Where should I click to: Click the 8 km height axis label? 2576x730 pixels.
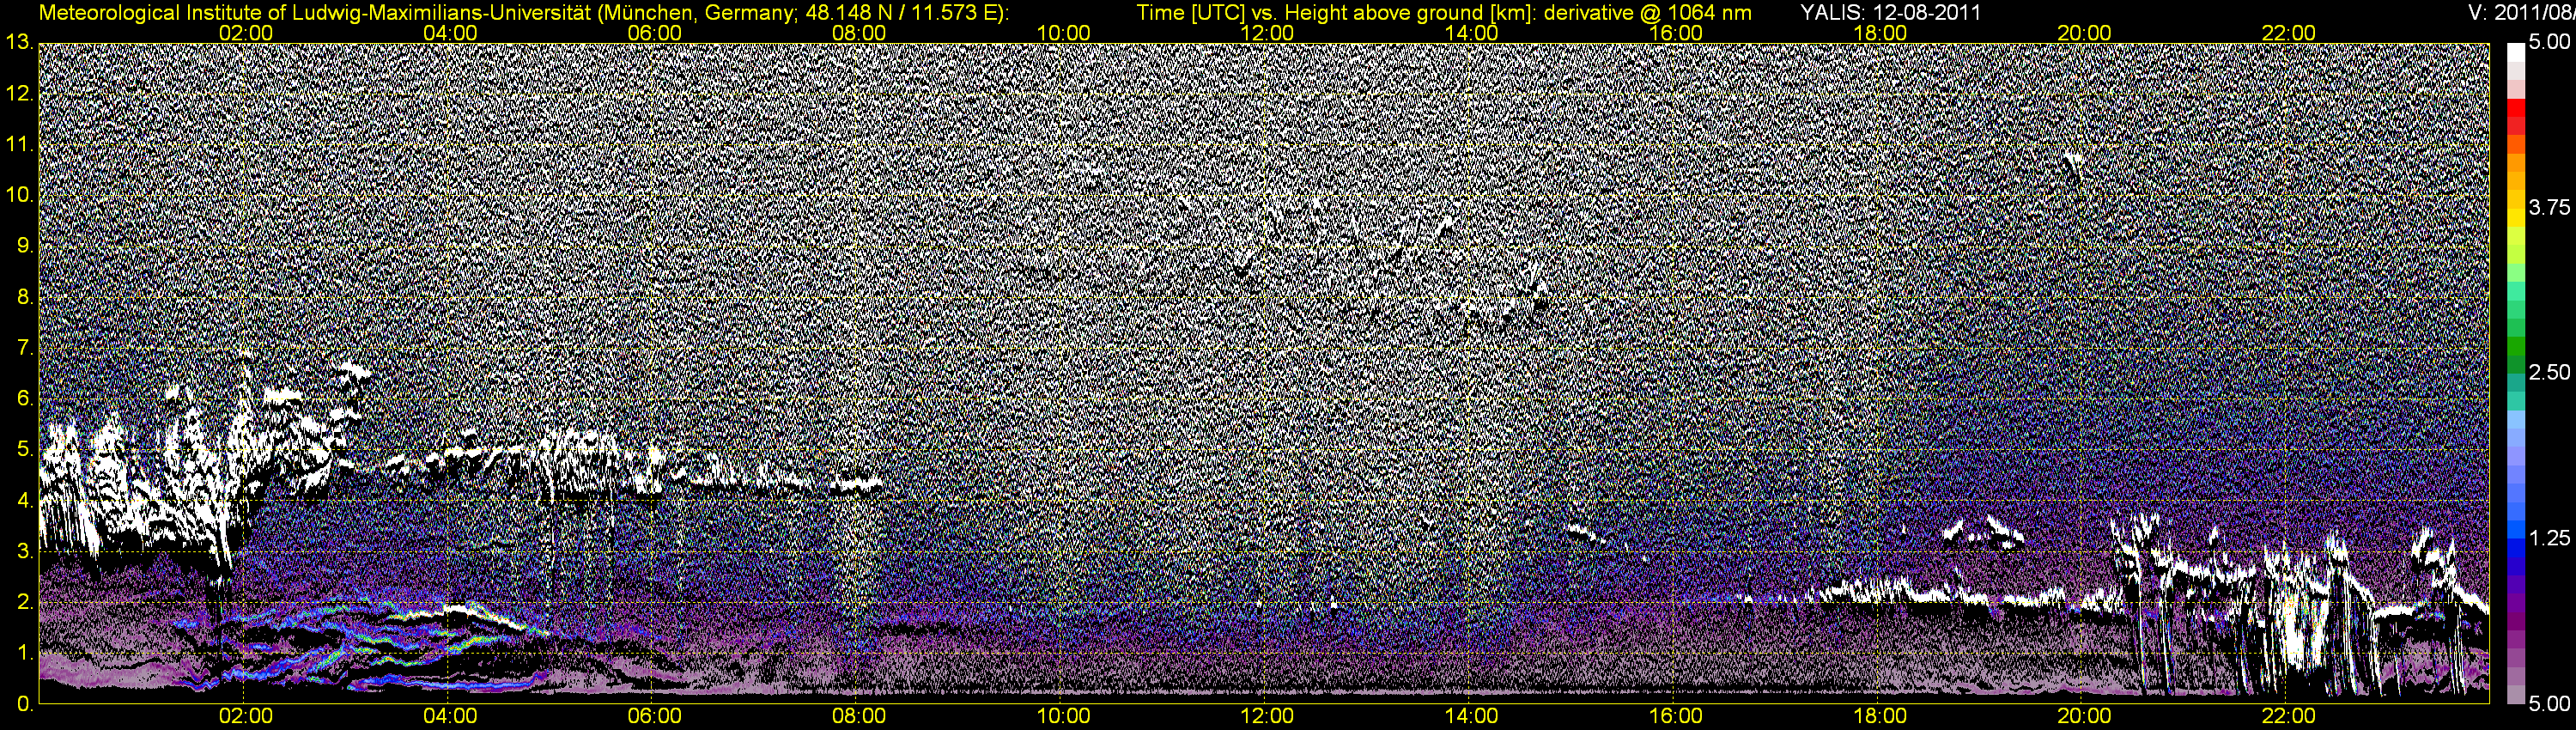24,297
